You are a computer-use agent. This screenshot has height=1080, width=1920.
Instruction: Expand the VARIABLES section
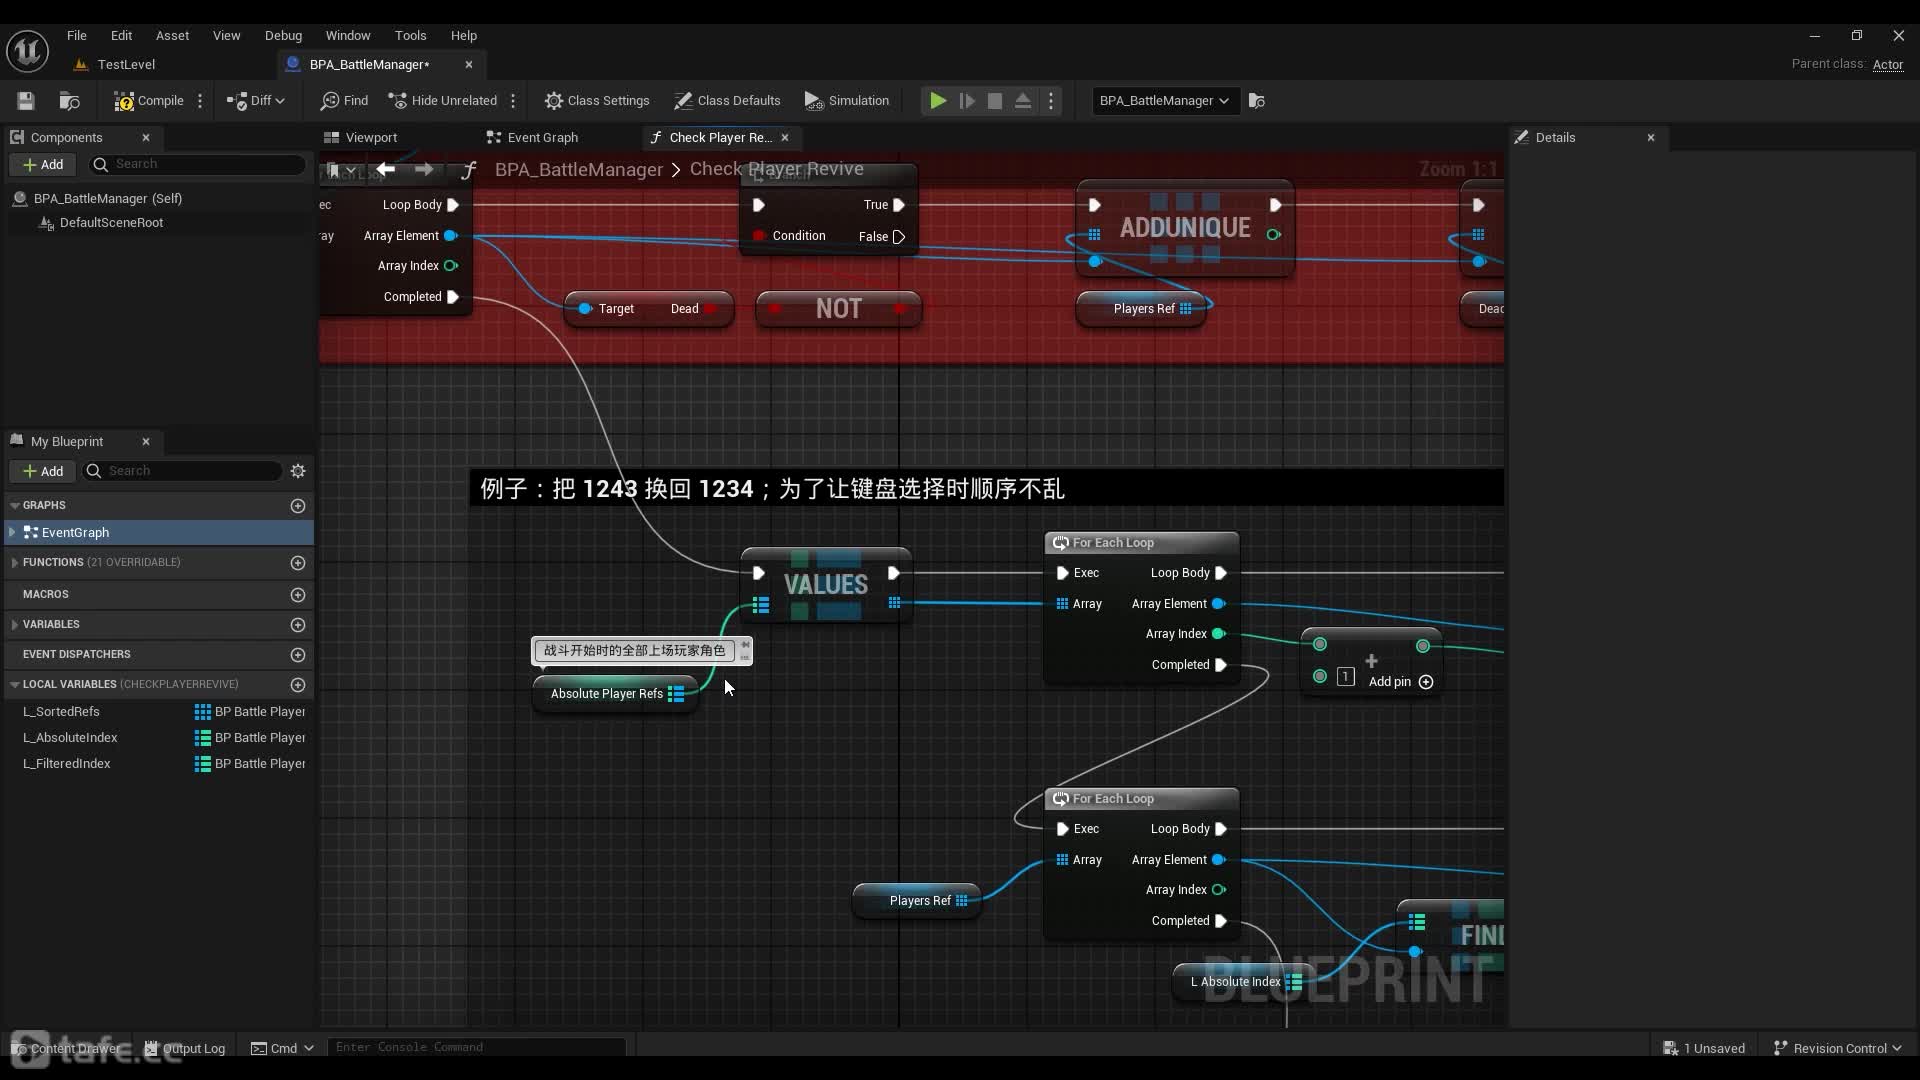[x=15, y=624]
